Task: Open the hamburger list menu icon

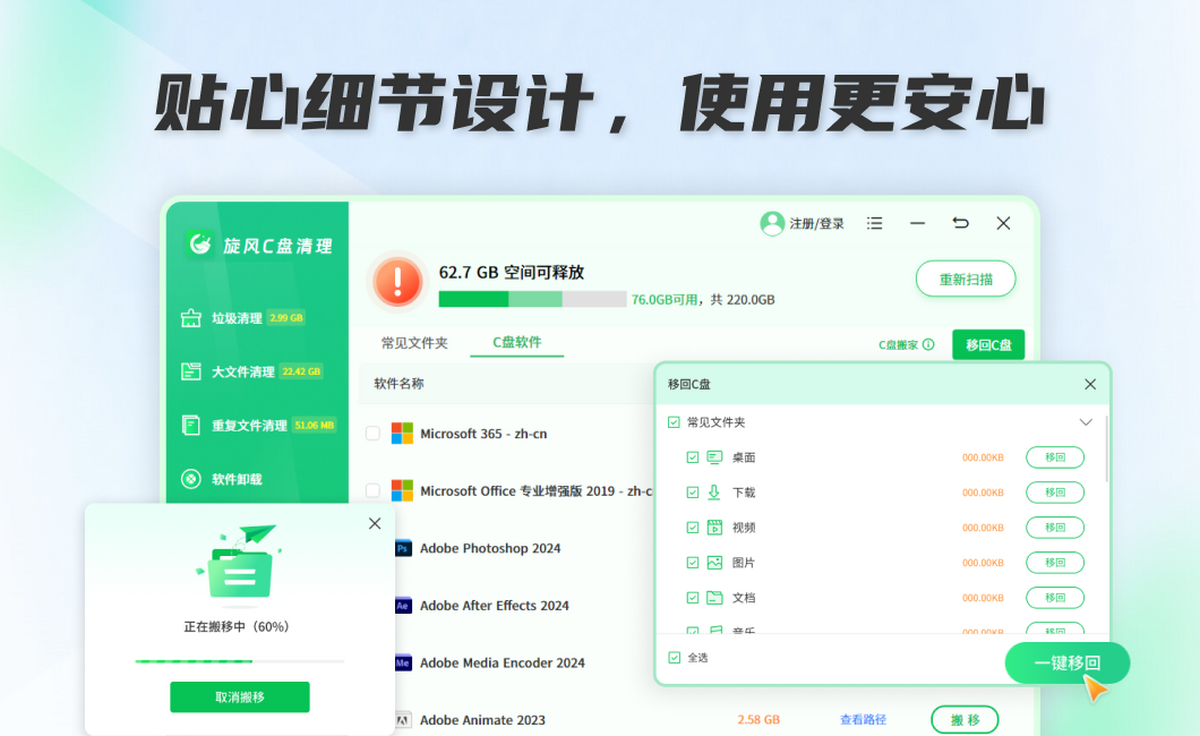Action: [875, 224]
